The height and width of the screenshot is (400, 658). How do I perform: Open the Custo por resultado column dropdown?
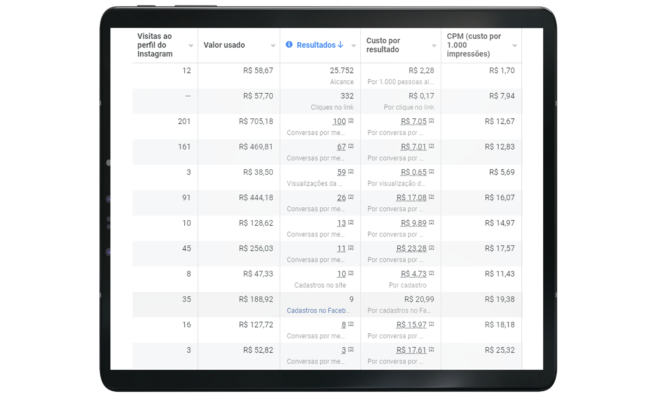[434, 46]
